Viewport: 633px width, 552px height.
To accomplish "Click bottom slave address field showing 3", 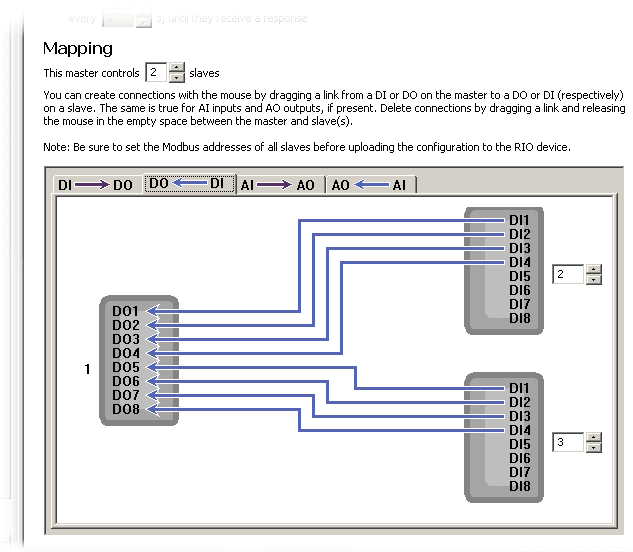I will tap(567, 442).
